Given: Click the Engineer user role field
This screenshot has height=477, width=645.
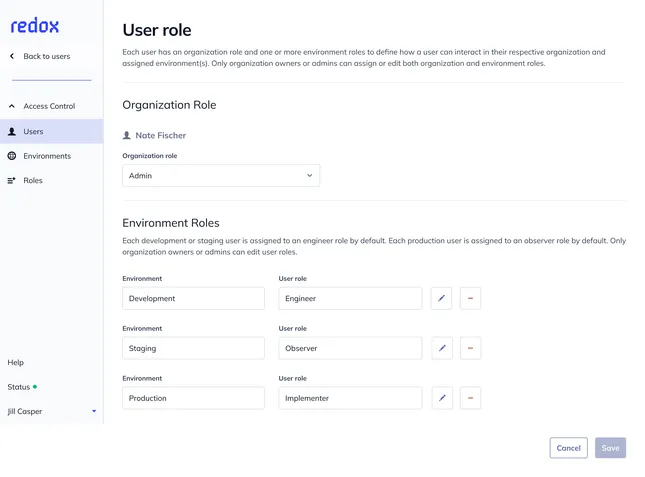Looking at the screenshot, I should (x=350, y=298).
